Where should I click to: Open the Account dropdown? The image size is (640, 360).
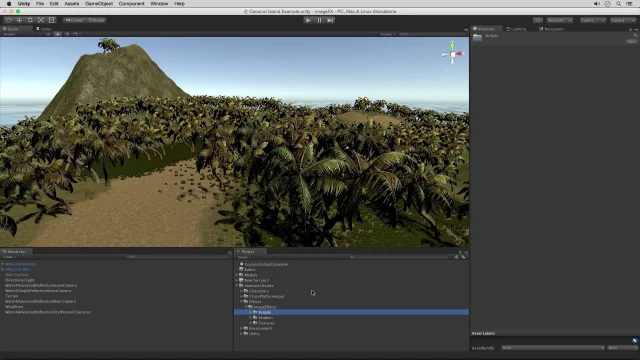point(560,20)
